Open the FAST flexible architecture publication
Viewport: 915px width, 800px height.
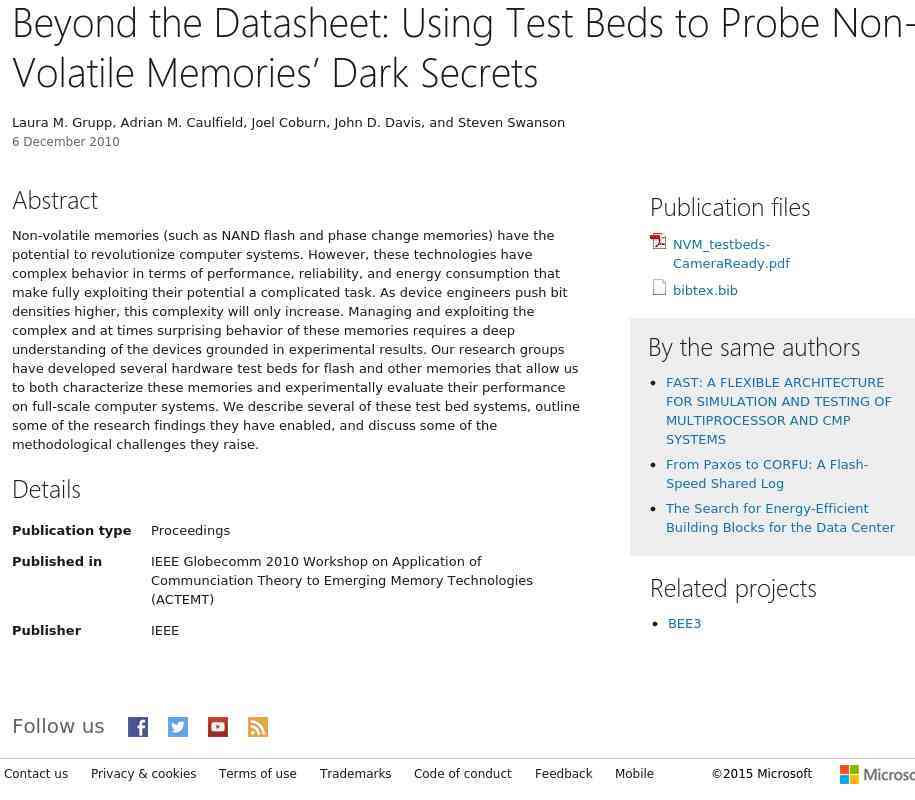click(778, 411)
